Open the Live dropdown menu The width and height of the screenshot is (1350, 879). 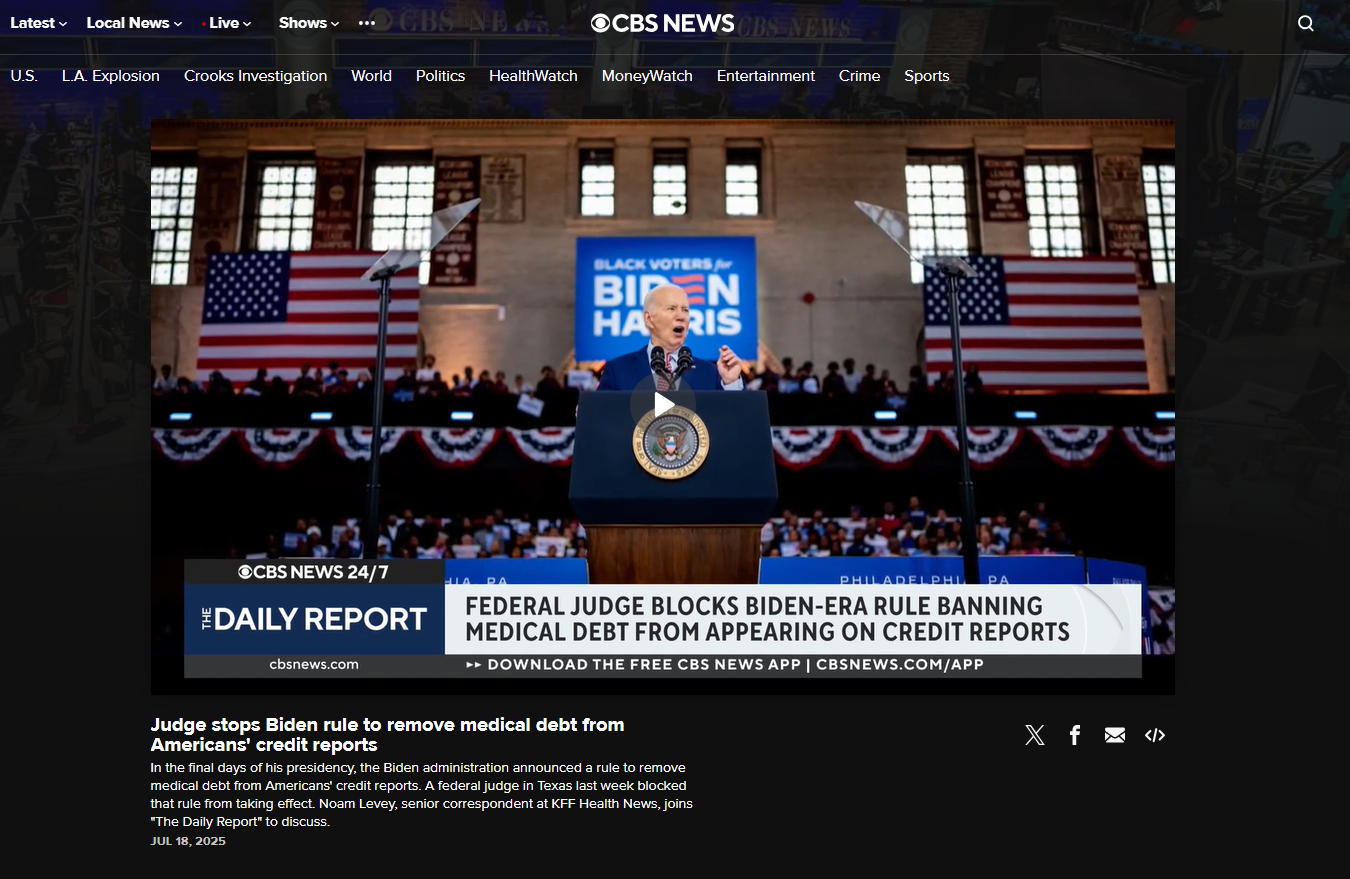[229, 23]
